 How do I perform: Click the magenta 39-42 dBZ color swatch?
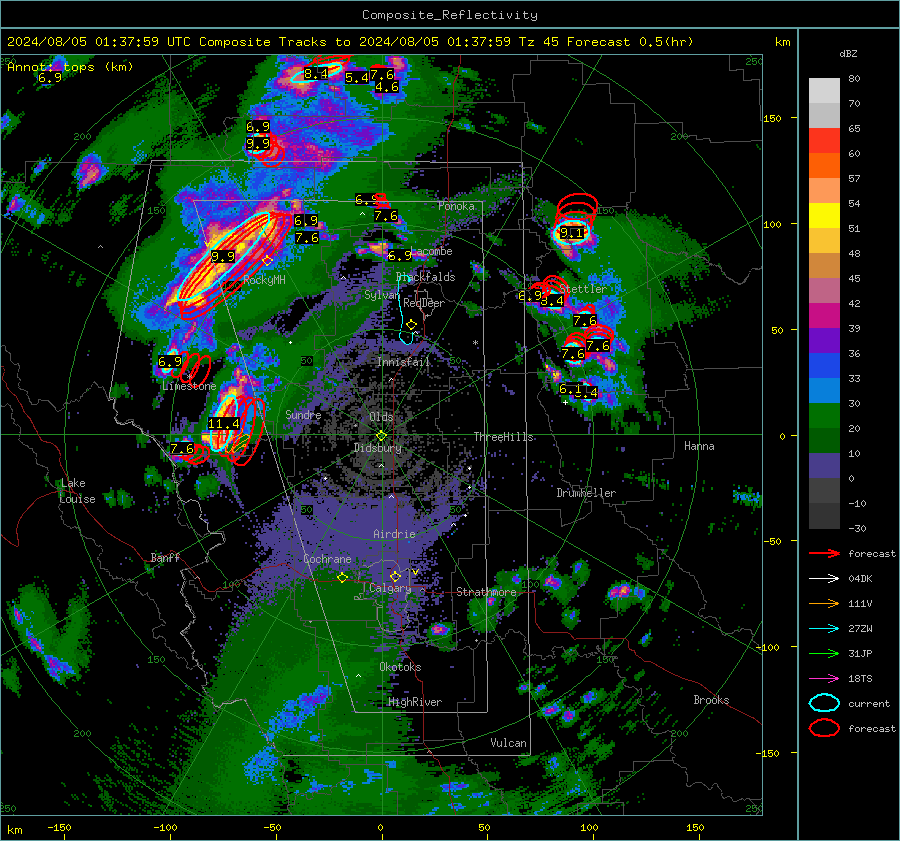pyautogui.click(x=824, y=316)
